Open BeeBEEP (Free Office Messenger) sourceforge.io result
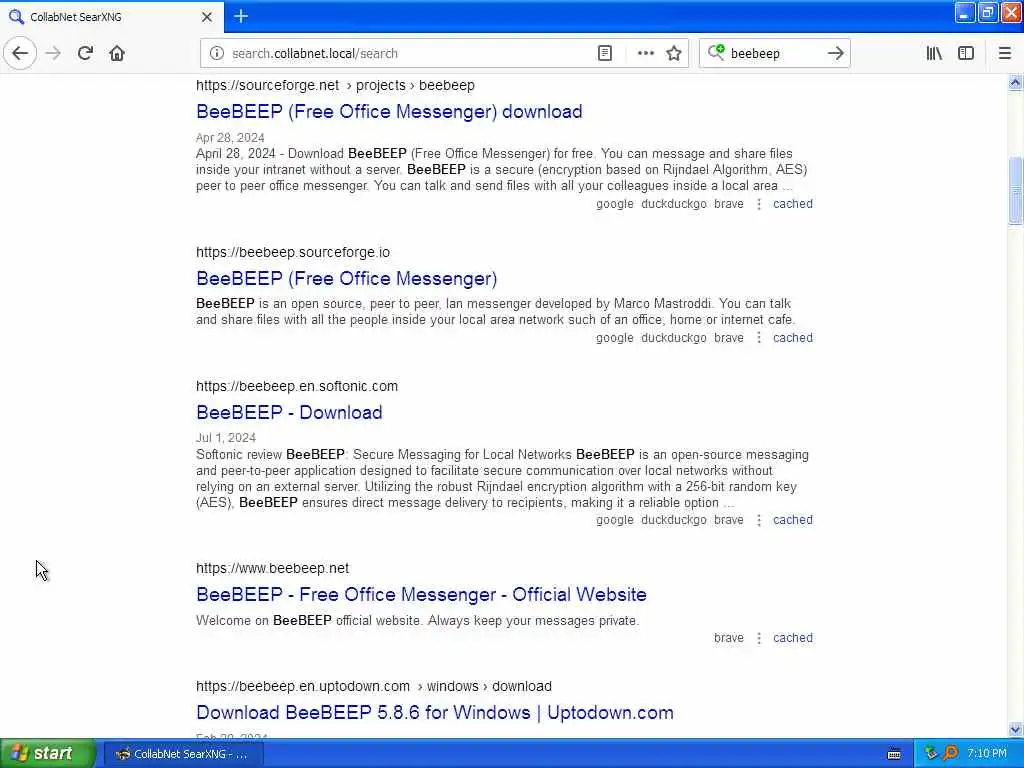Screen dimensions: 1024x768 (x=346, y=279)
